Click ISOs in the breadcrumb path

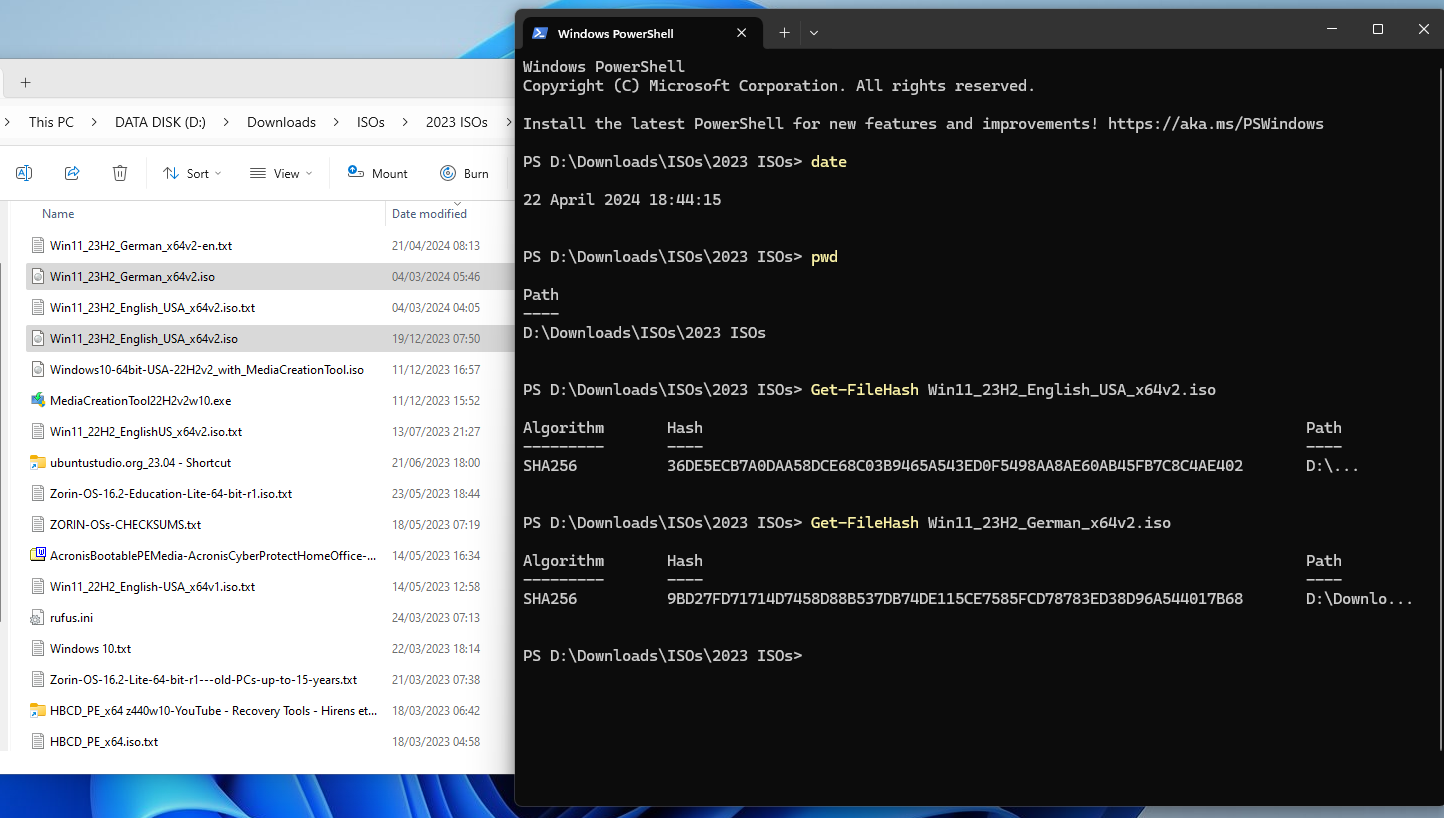tap(371, 122)
